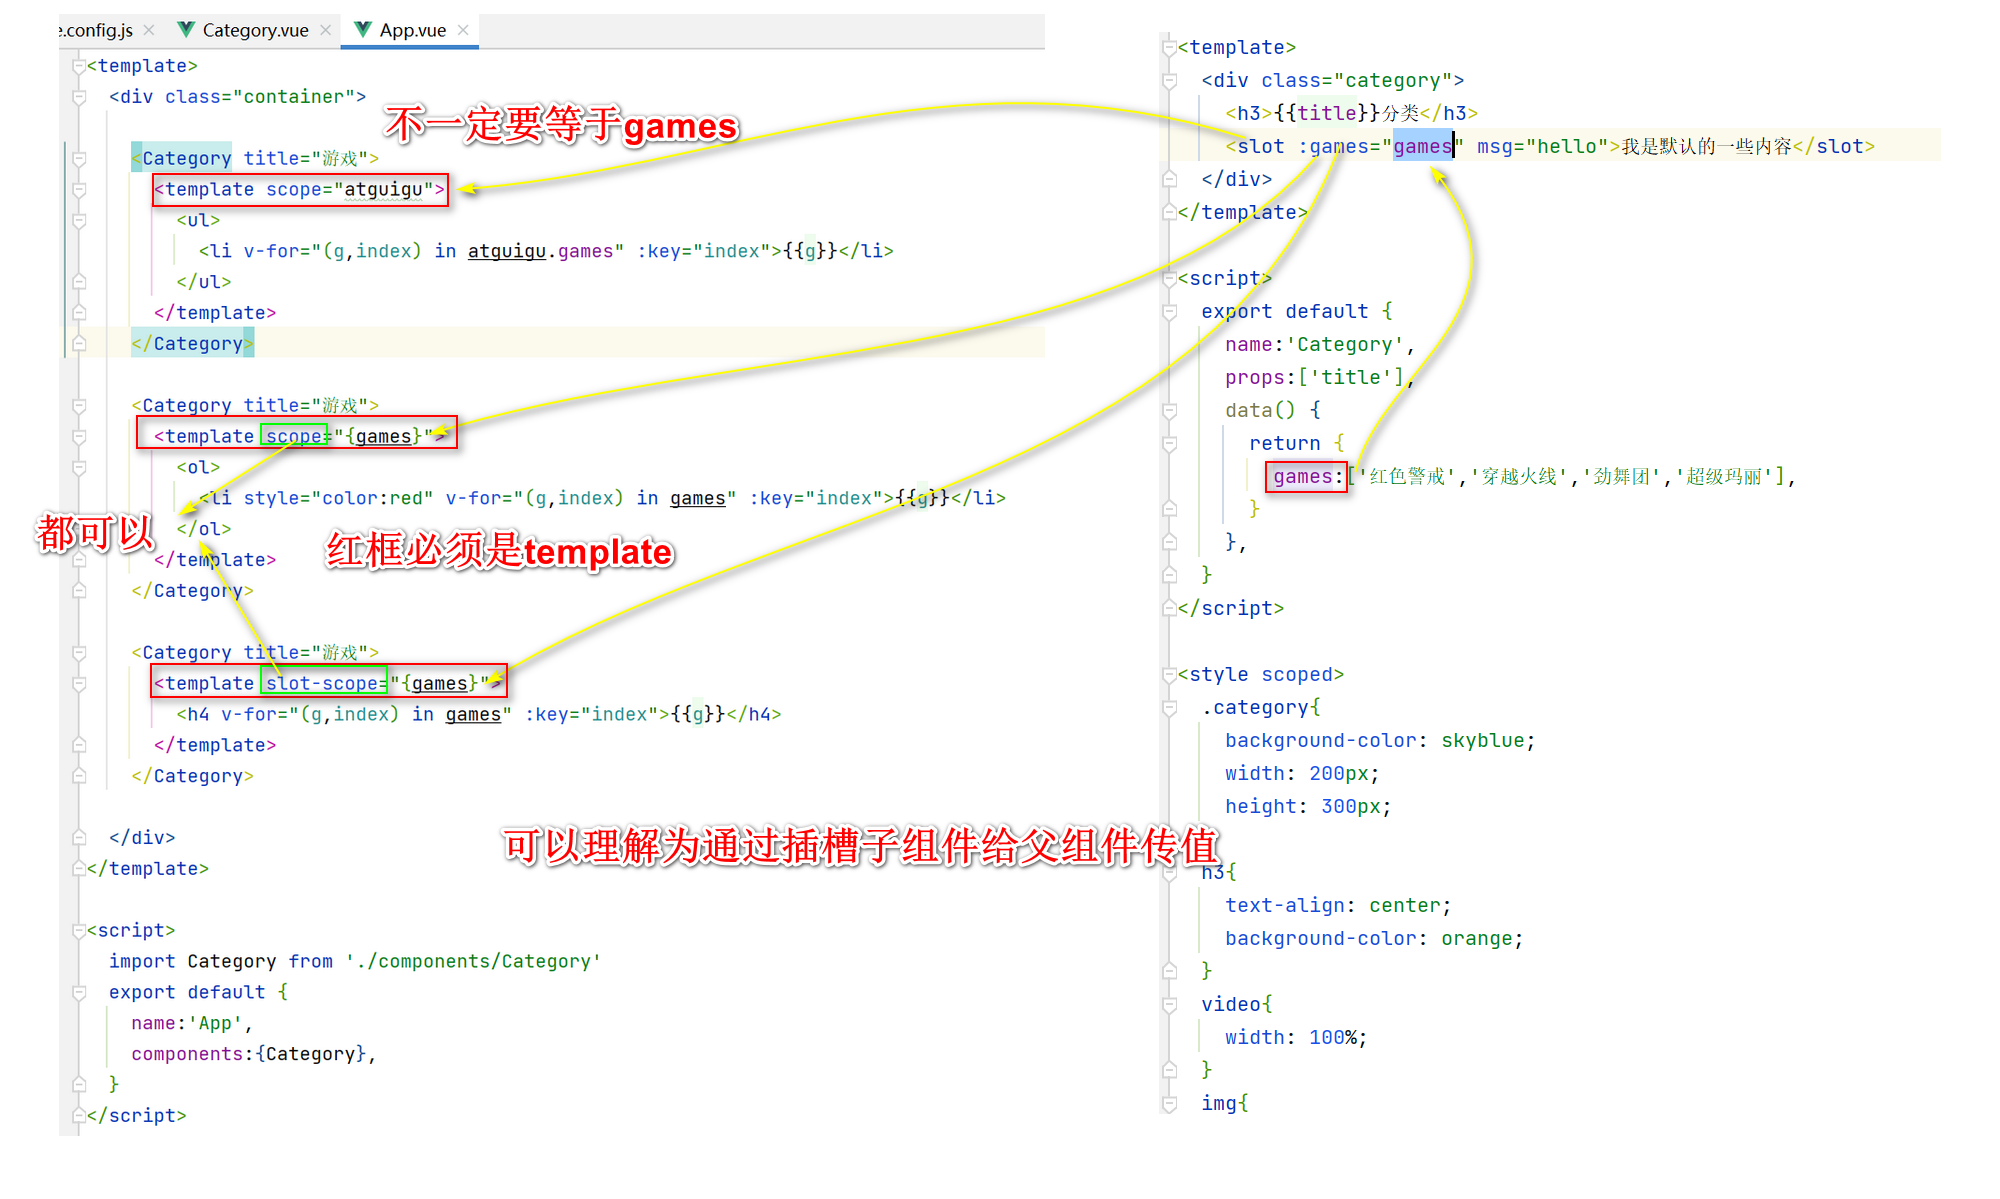Collapse the <script> block in App.vue
Screen dimensions: 2000x1199
click(78, 931)
